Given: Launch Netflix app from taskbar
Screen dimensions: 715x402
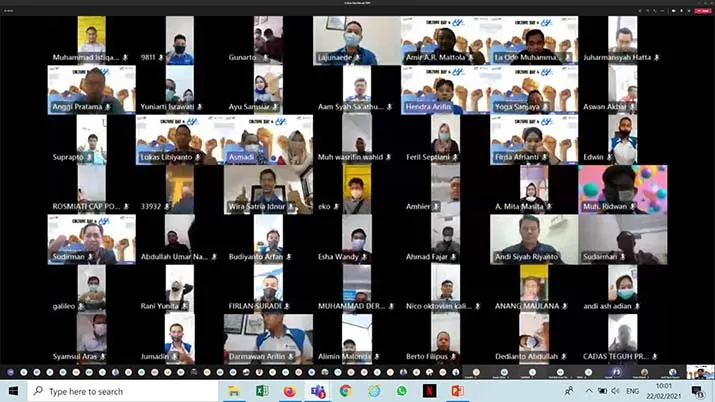Looking at the screenshot, I should [x=429, y=391].
